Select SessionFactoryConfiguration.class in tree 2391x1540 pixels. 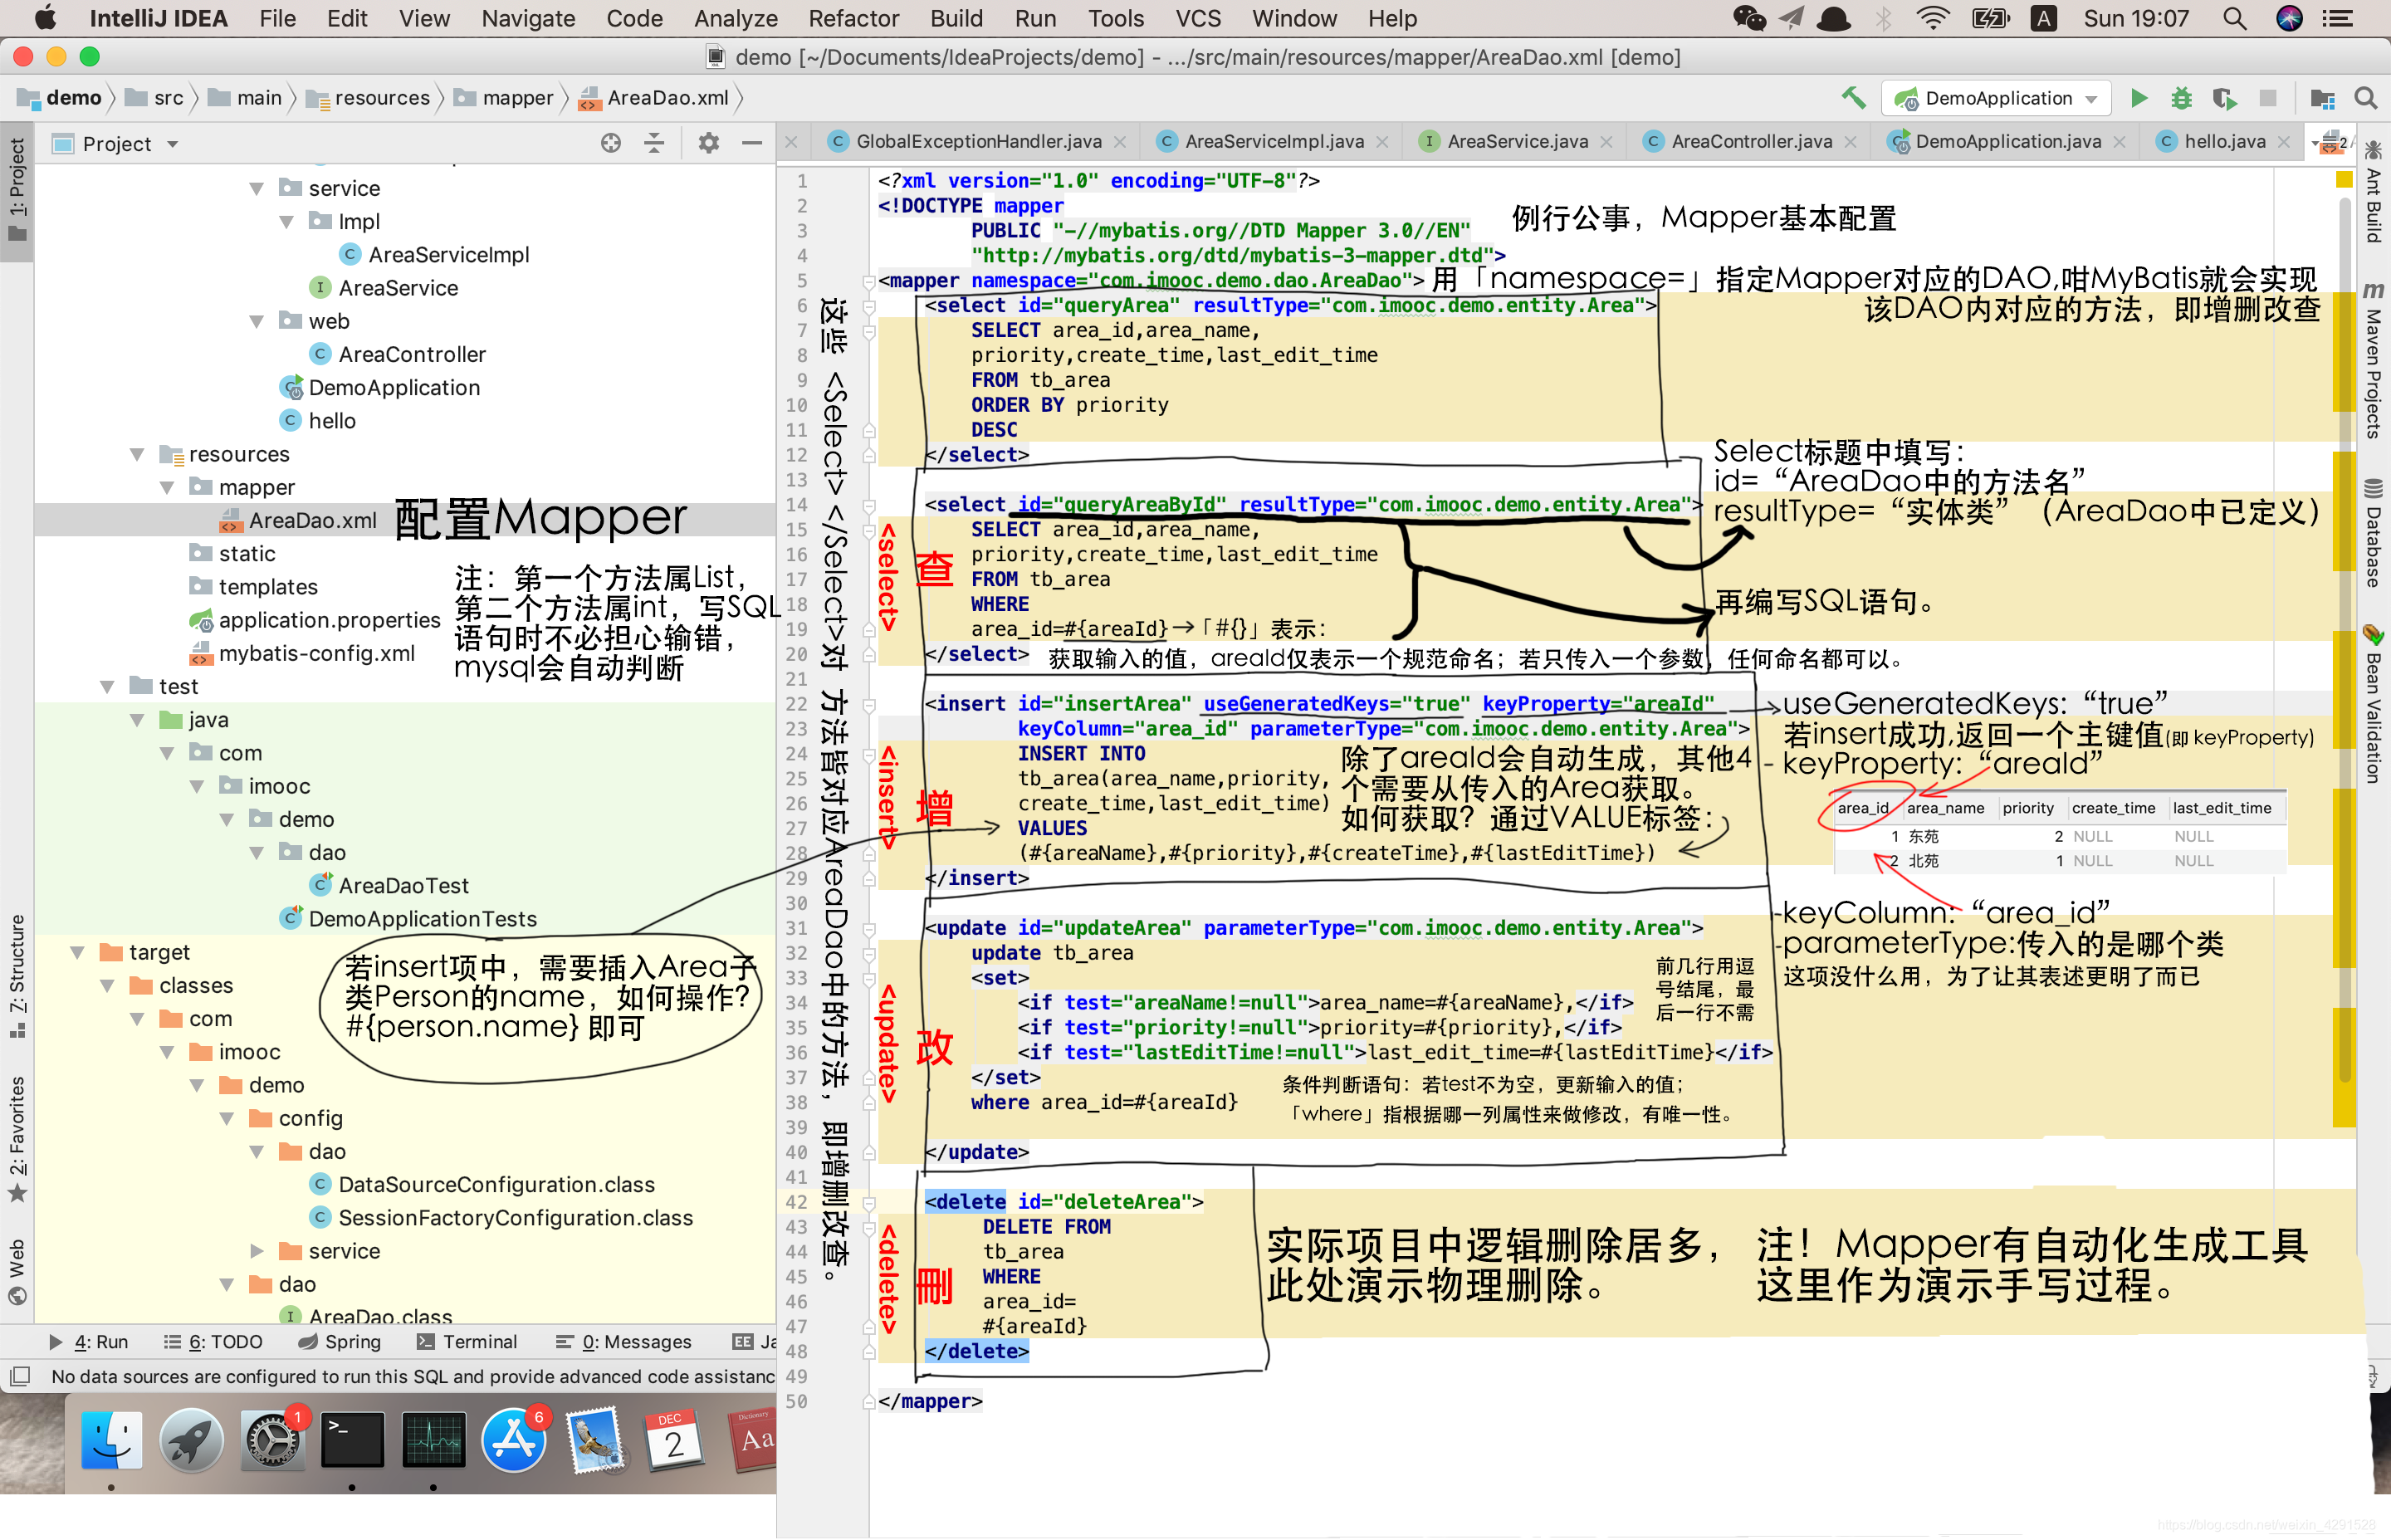(500, 1217)
